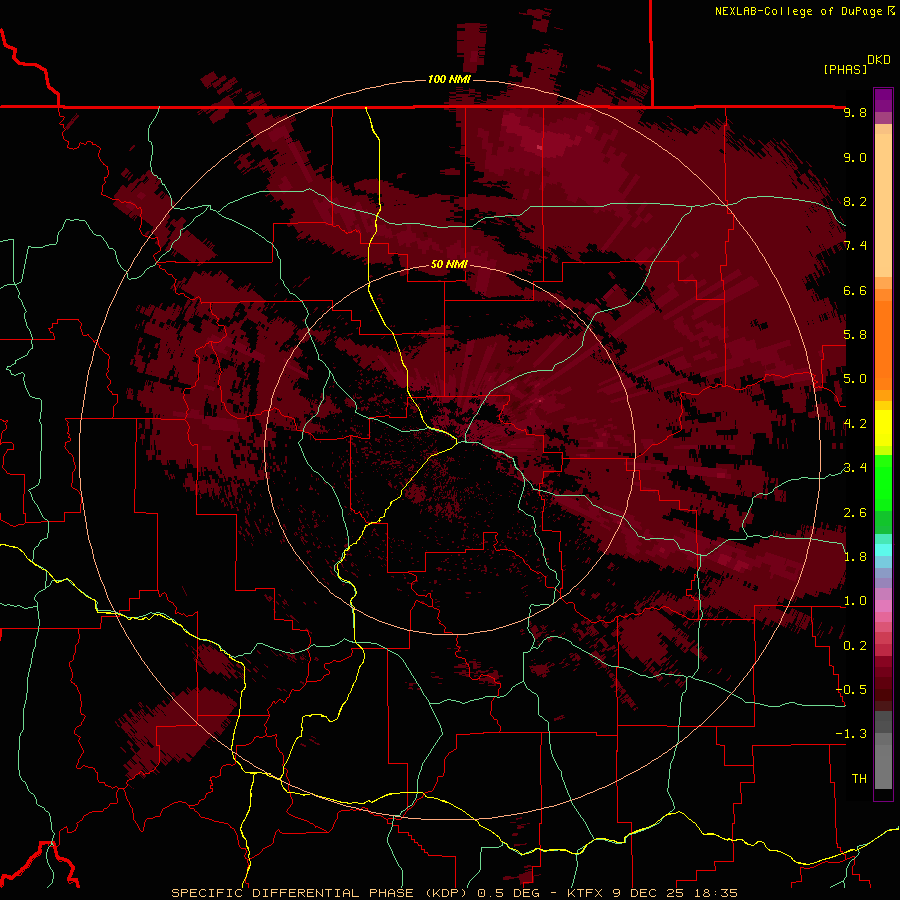Click the 5.0 value on color scale
The image size is (900, 900).
click(855, 379)
